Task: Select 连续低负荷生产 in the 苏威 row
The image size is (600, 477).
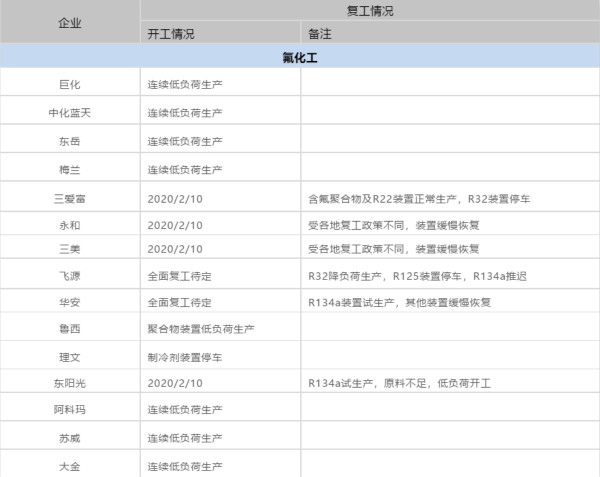Action: click(185, 438)
